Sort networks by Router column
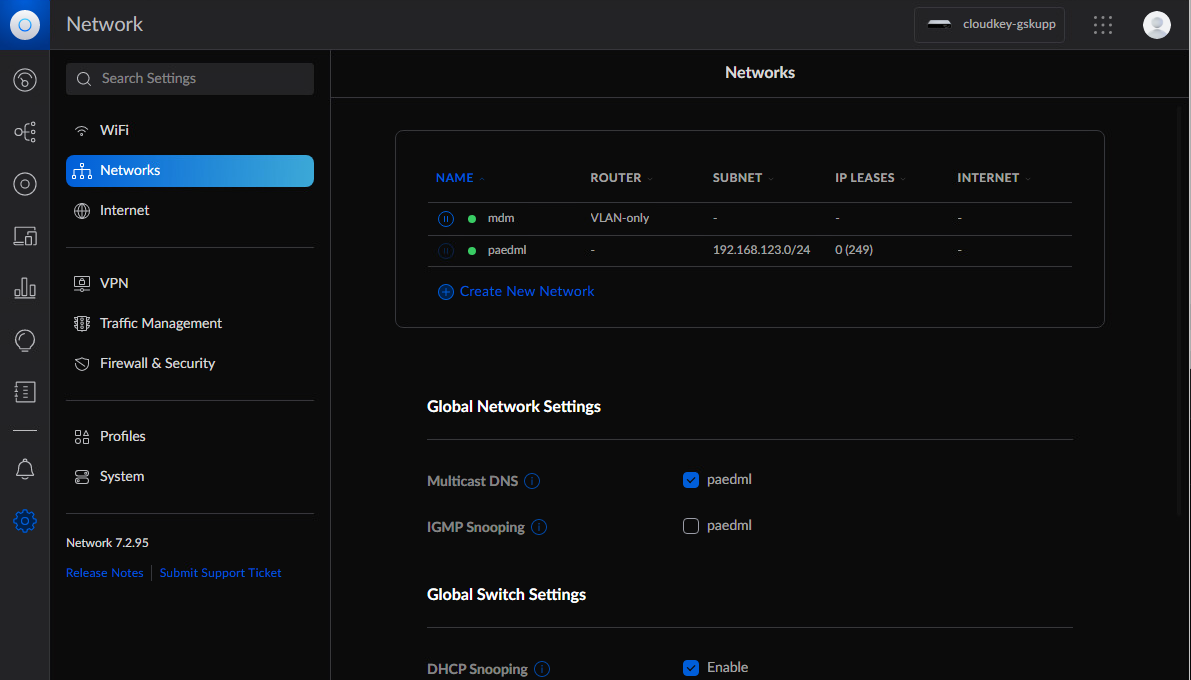The width and height of the screenshot is (1191, 680). [x=621, y=178]
